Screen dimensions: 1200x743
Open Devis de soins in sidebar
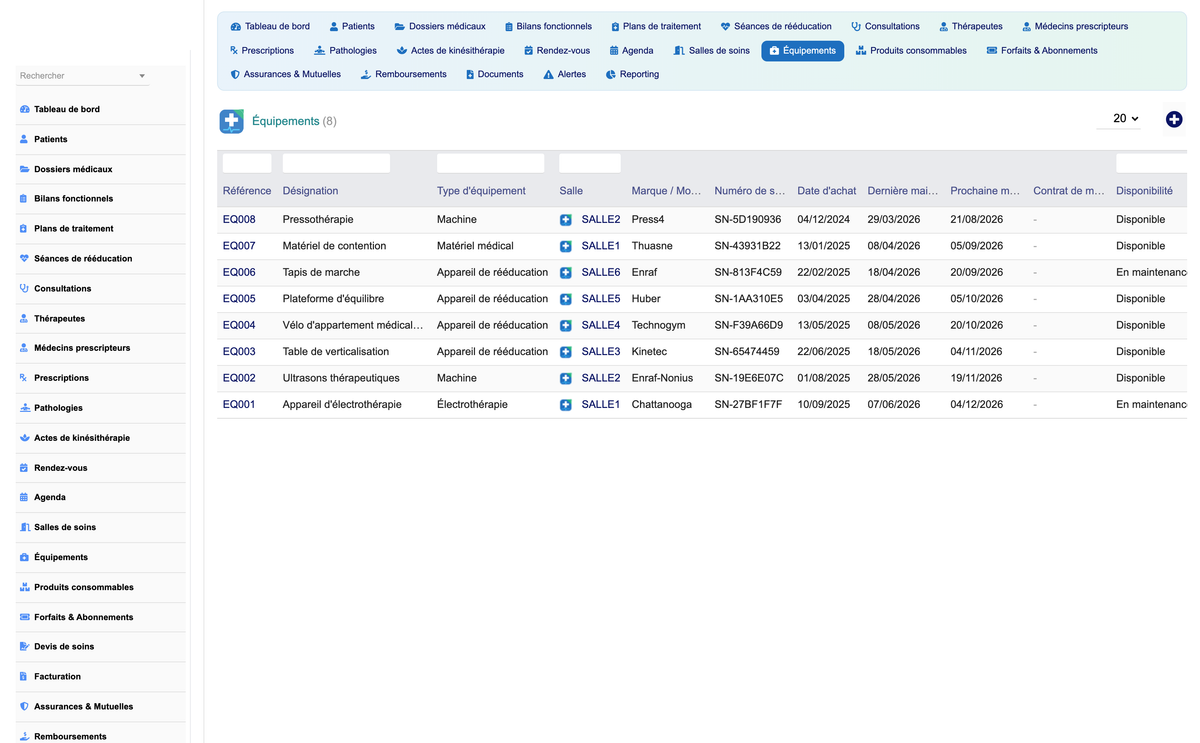[64, 647]
